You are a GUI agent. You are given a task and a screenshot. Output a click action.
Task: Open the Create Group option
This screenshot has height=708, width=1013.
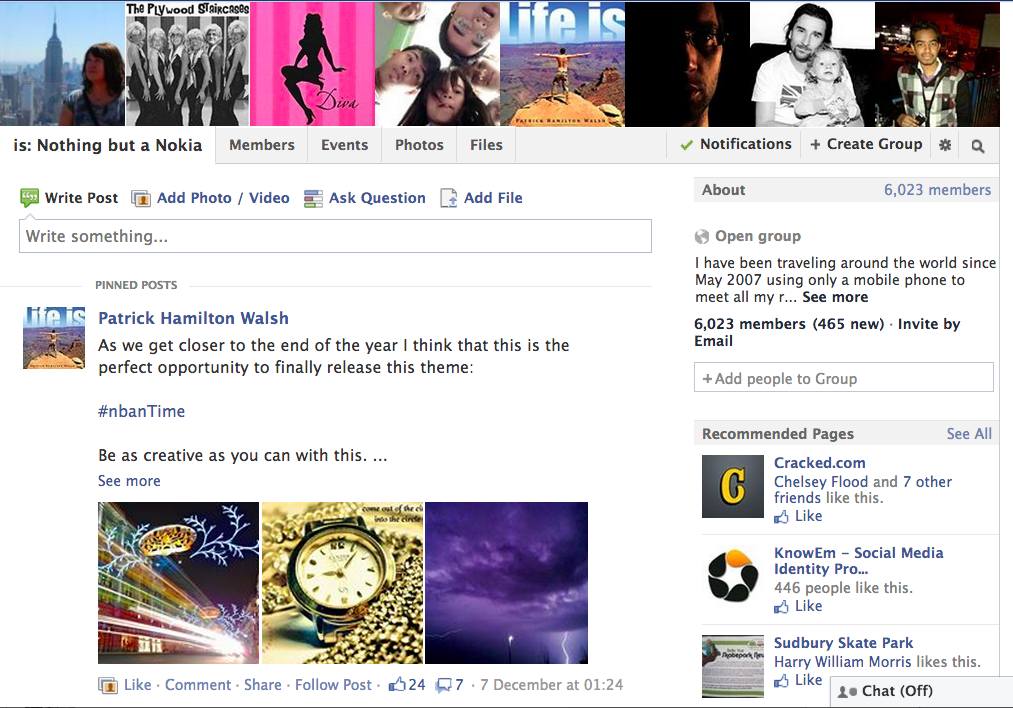click(866, 144)
